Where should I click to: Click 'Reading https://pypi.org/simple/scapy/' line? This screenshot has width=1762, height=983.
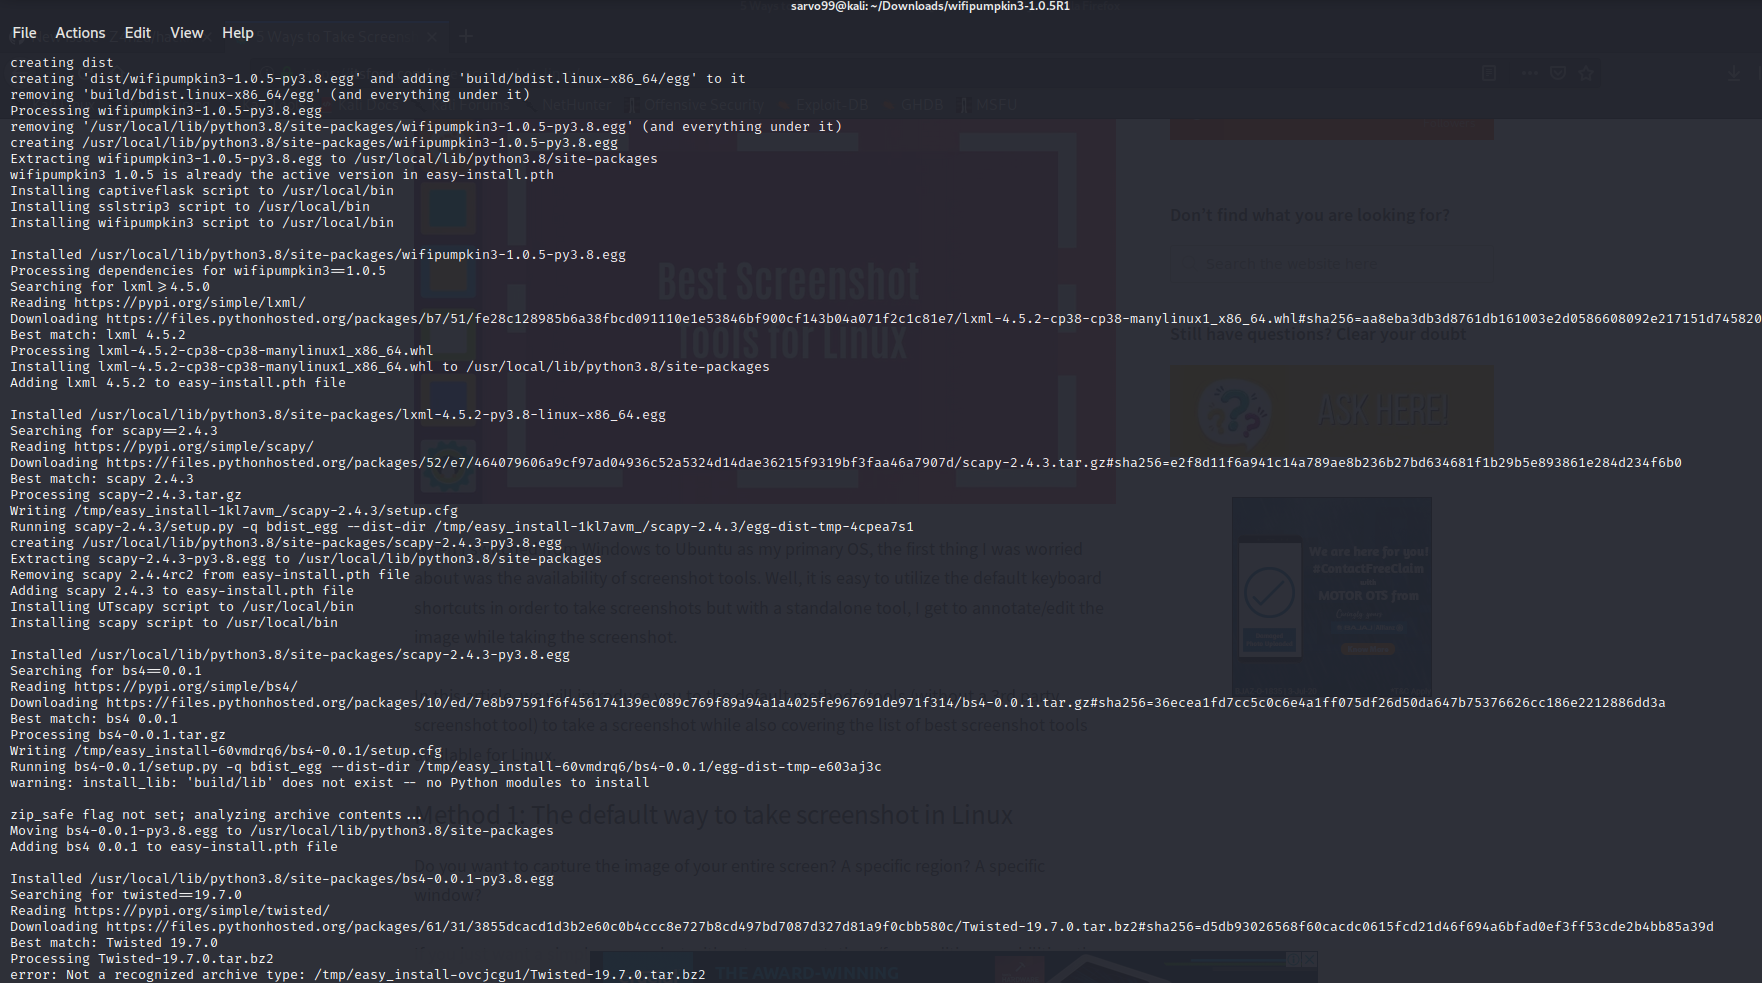pyautogui.click(x=162, y=447)
